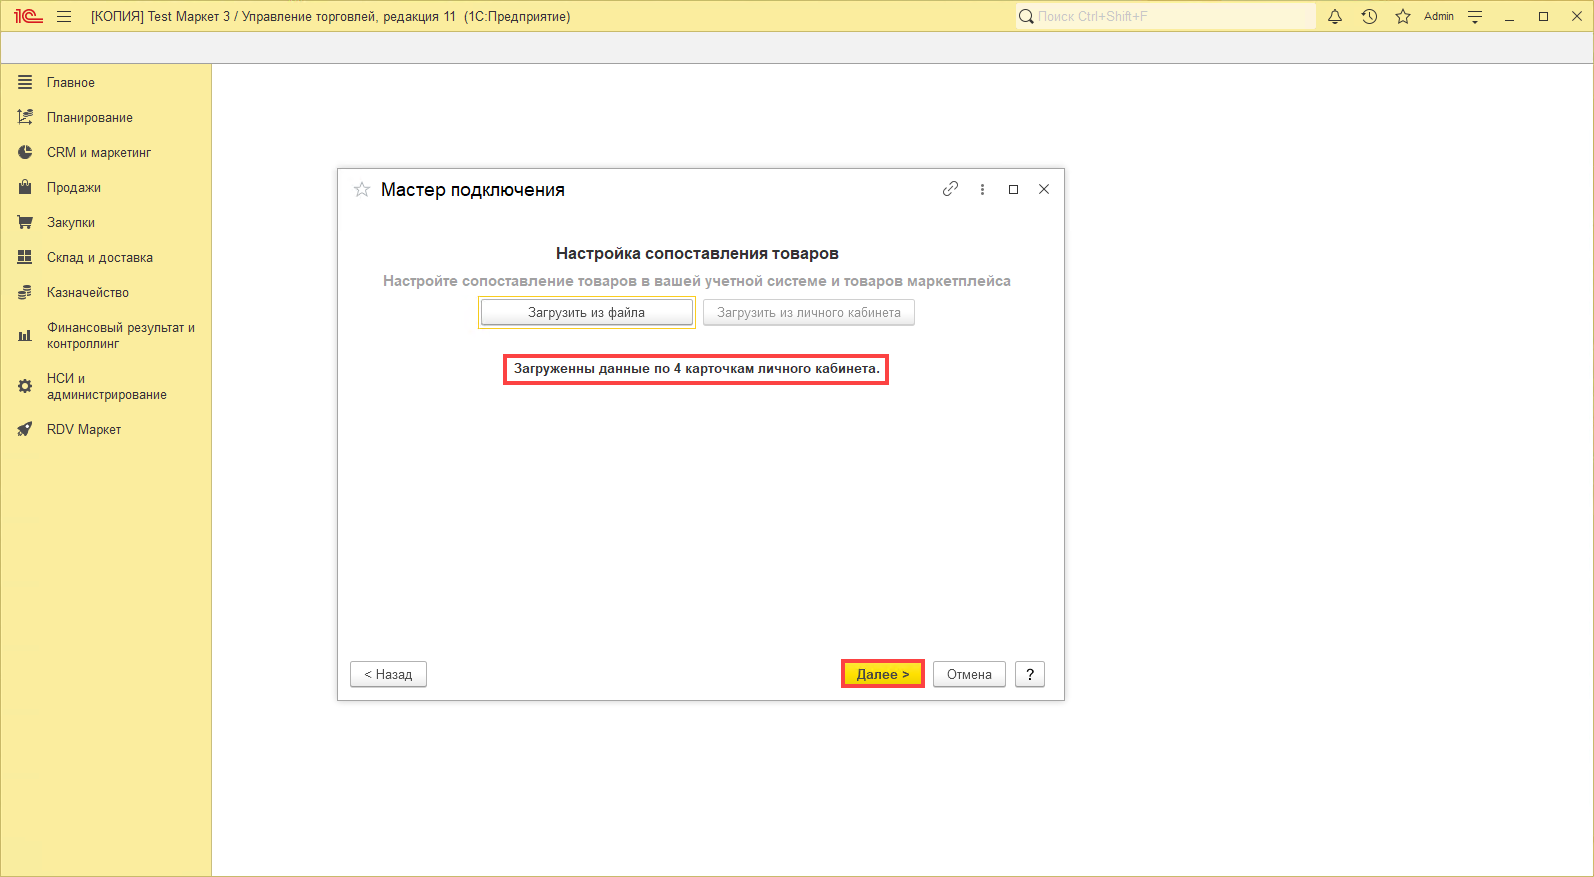Click the Закупки cart icon
The width and height of the screenshot is (1594, 877).
(x=25, y=222)
